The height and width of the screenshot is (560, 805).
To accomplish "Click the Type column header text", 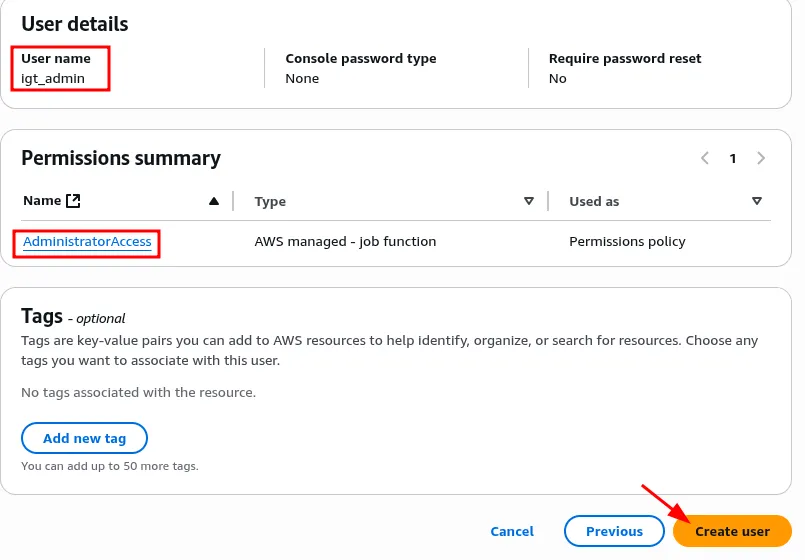I will pos(270,201).
